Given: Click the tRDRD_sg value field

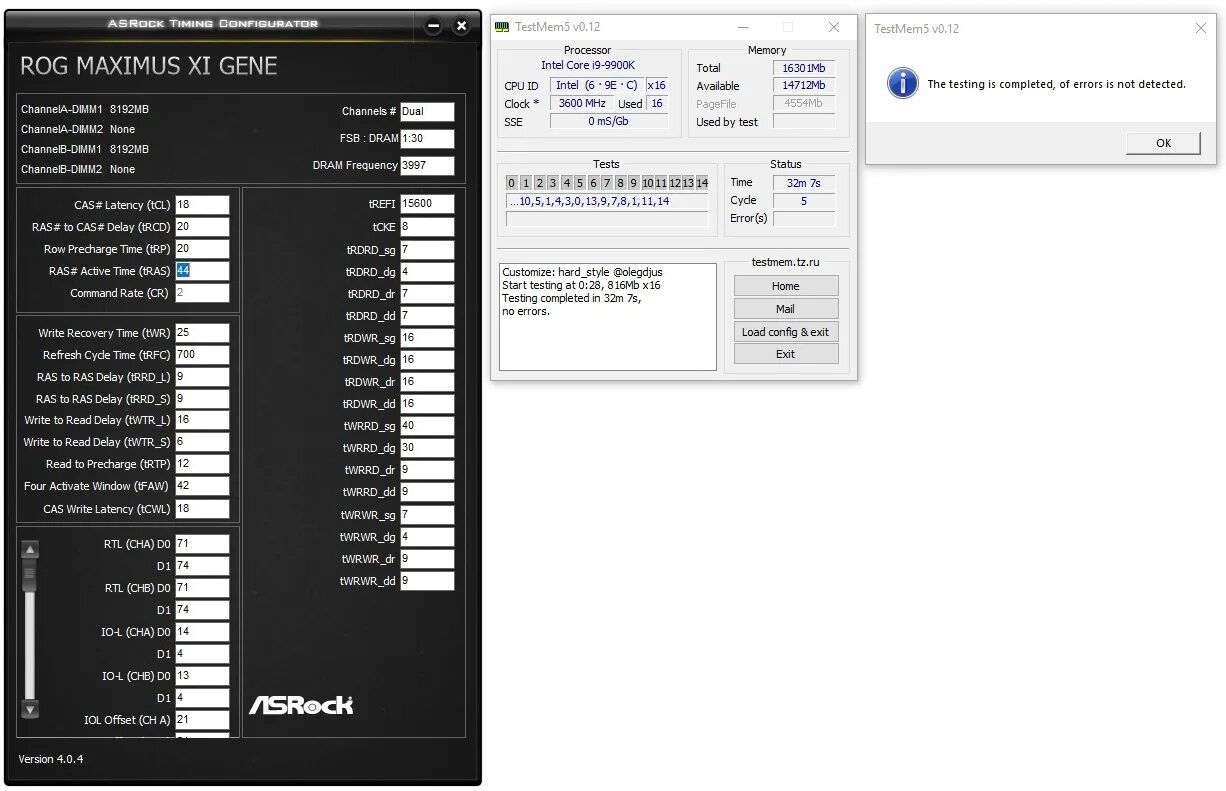Looking at the screenshot, I should [x=427, y=250].
